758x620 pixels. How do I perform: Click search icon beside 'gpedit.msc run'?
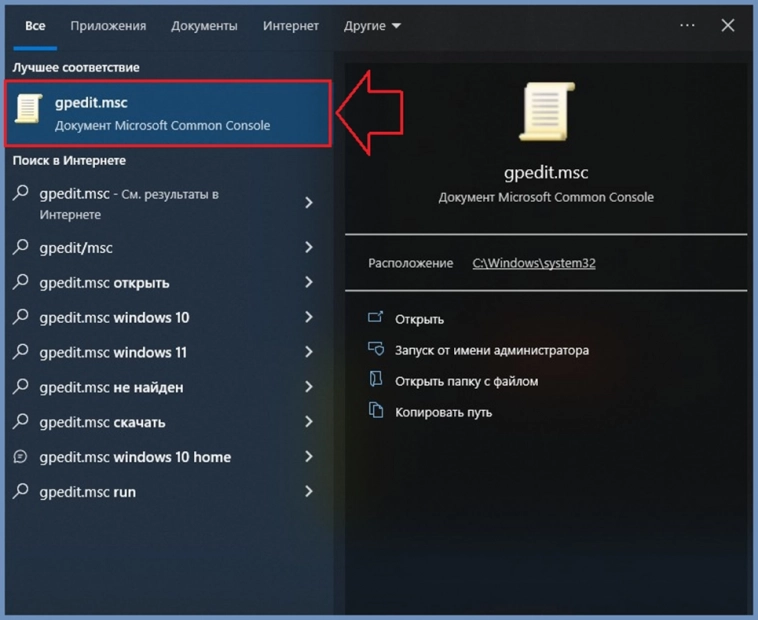click(20, 490)
